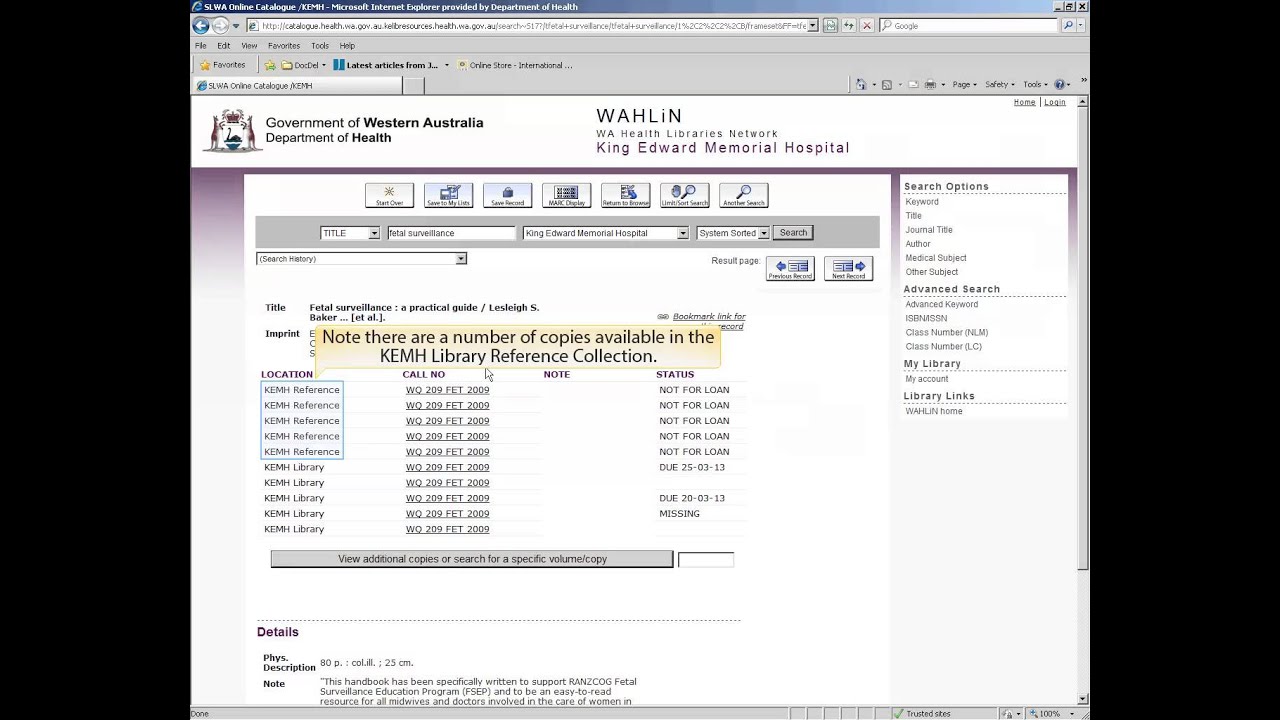Click the Google search magnifier button
The width and height of the screenshot is (1280, 720).
click(1068, 26)
